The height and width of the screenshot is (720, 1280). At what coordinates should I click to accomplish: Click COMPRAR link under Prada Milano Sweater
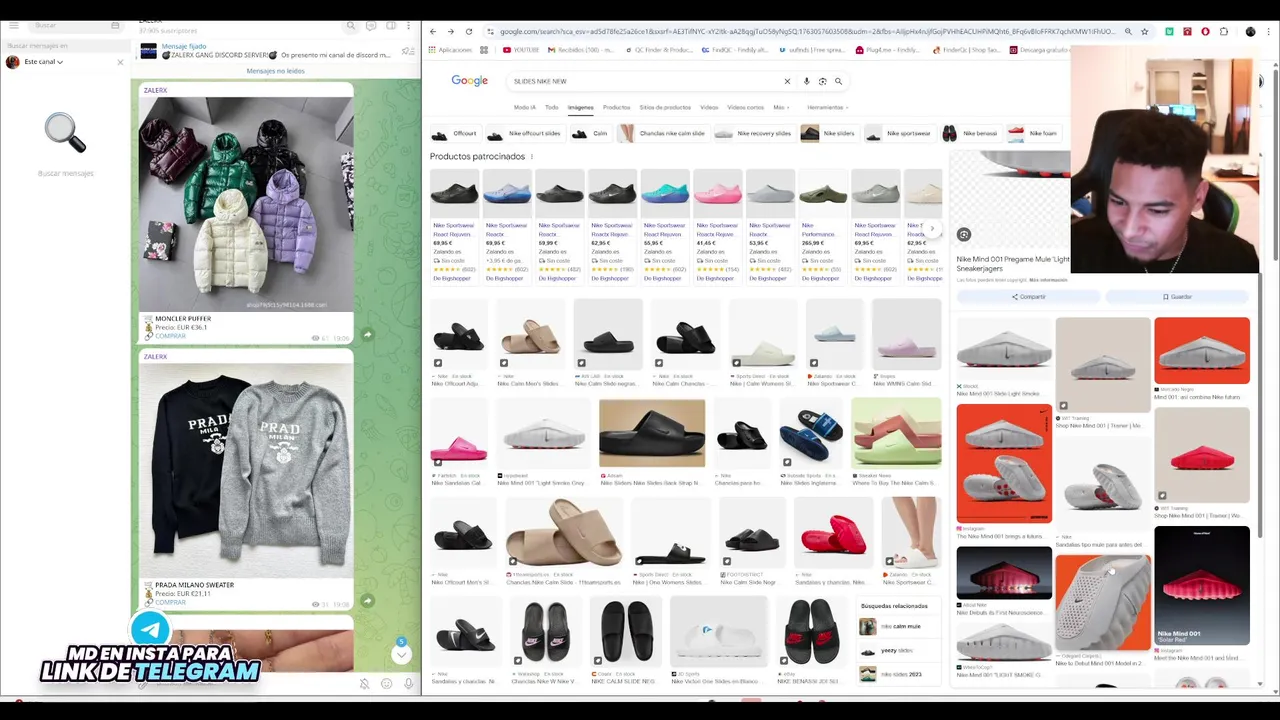tap(170, 602)
